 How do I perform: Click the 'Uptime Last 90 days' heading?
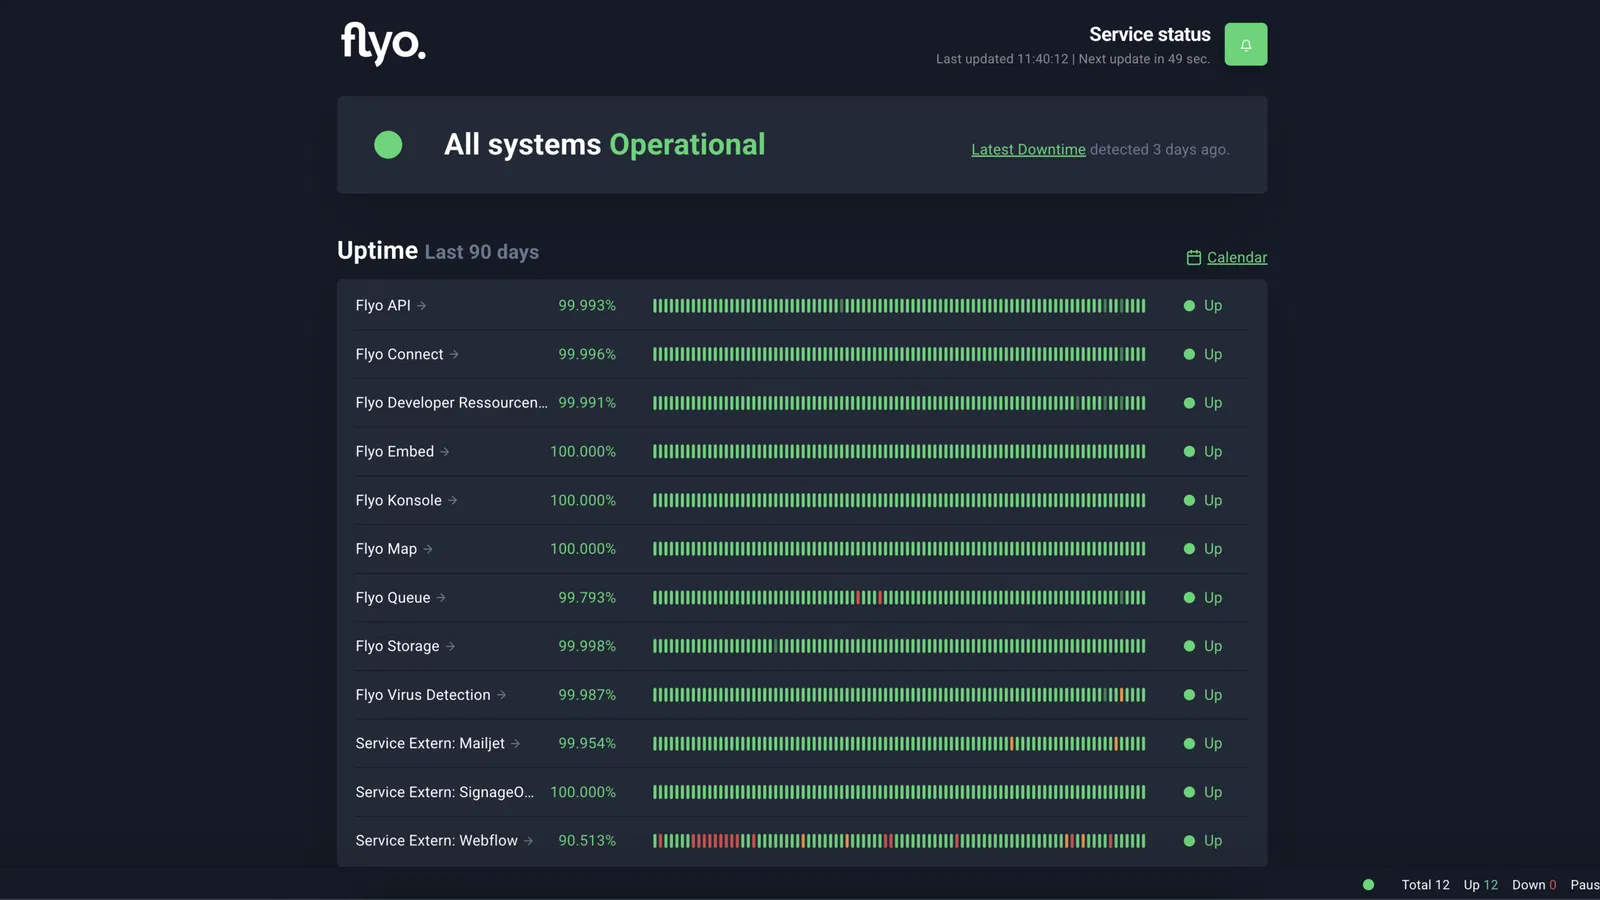[438, 251]
